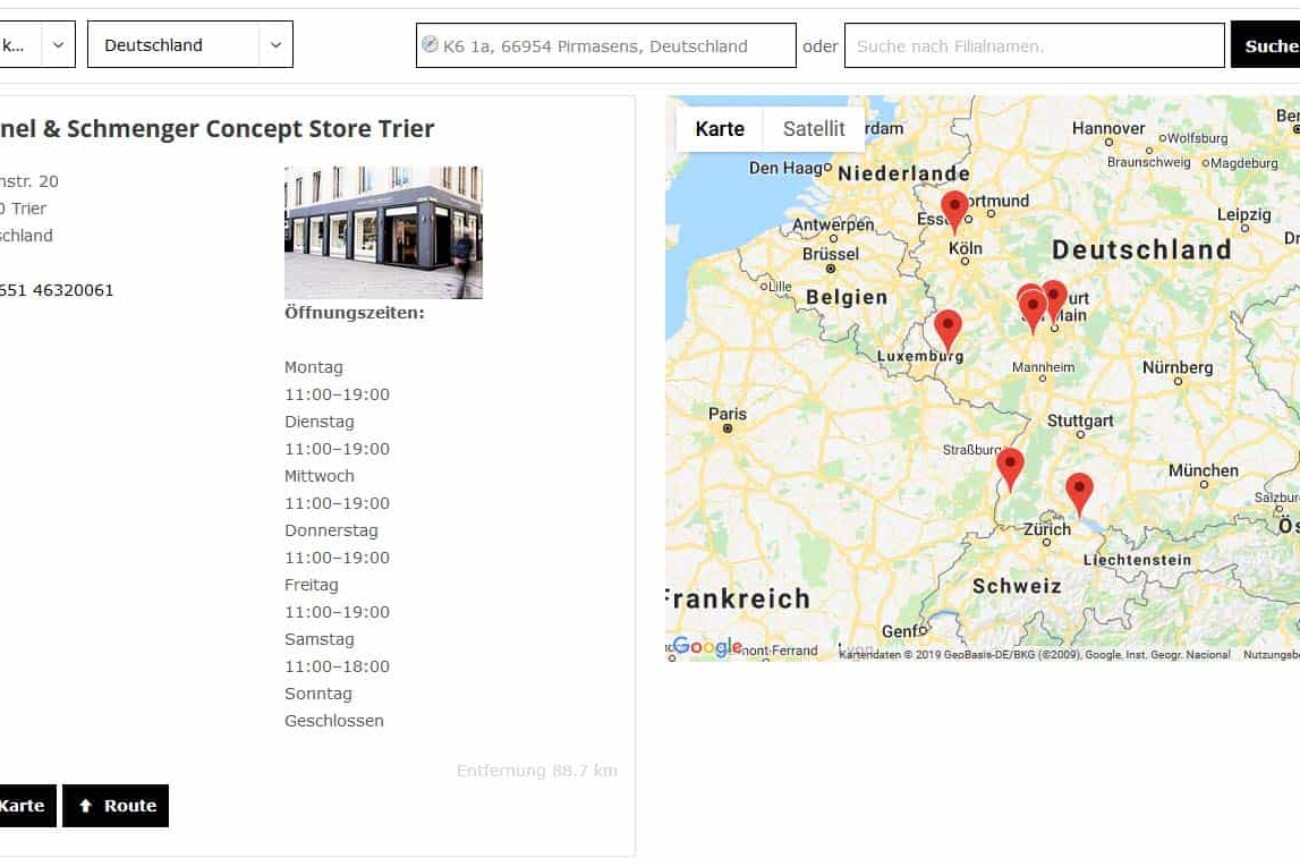Click the 'Montag' opening hours row
Viewport: 1300px width, 867px height.
coord(313,367)
